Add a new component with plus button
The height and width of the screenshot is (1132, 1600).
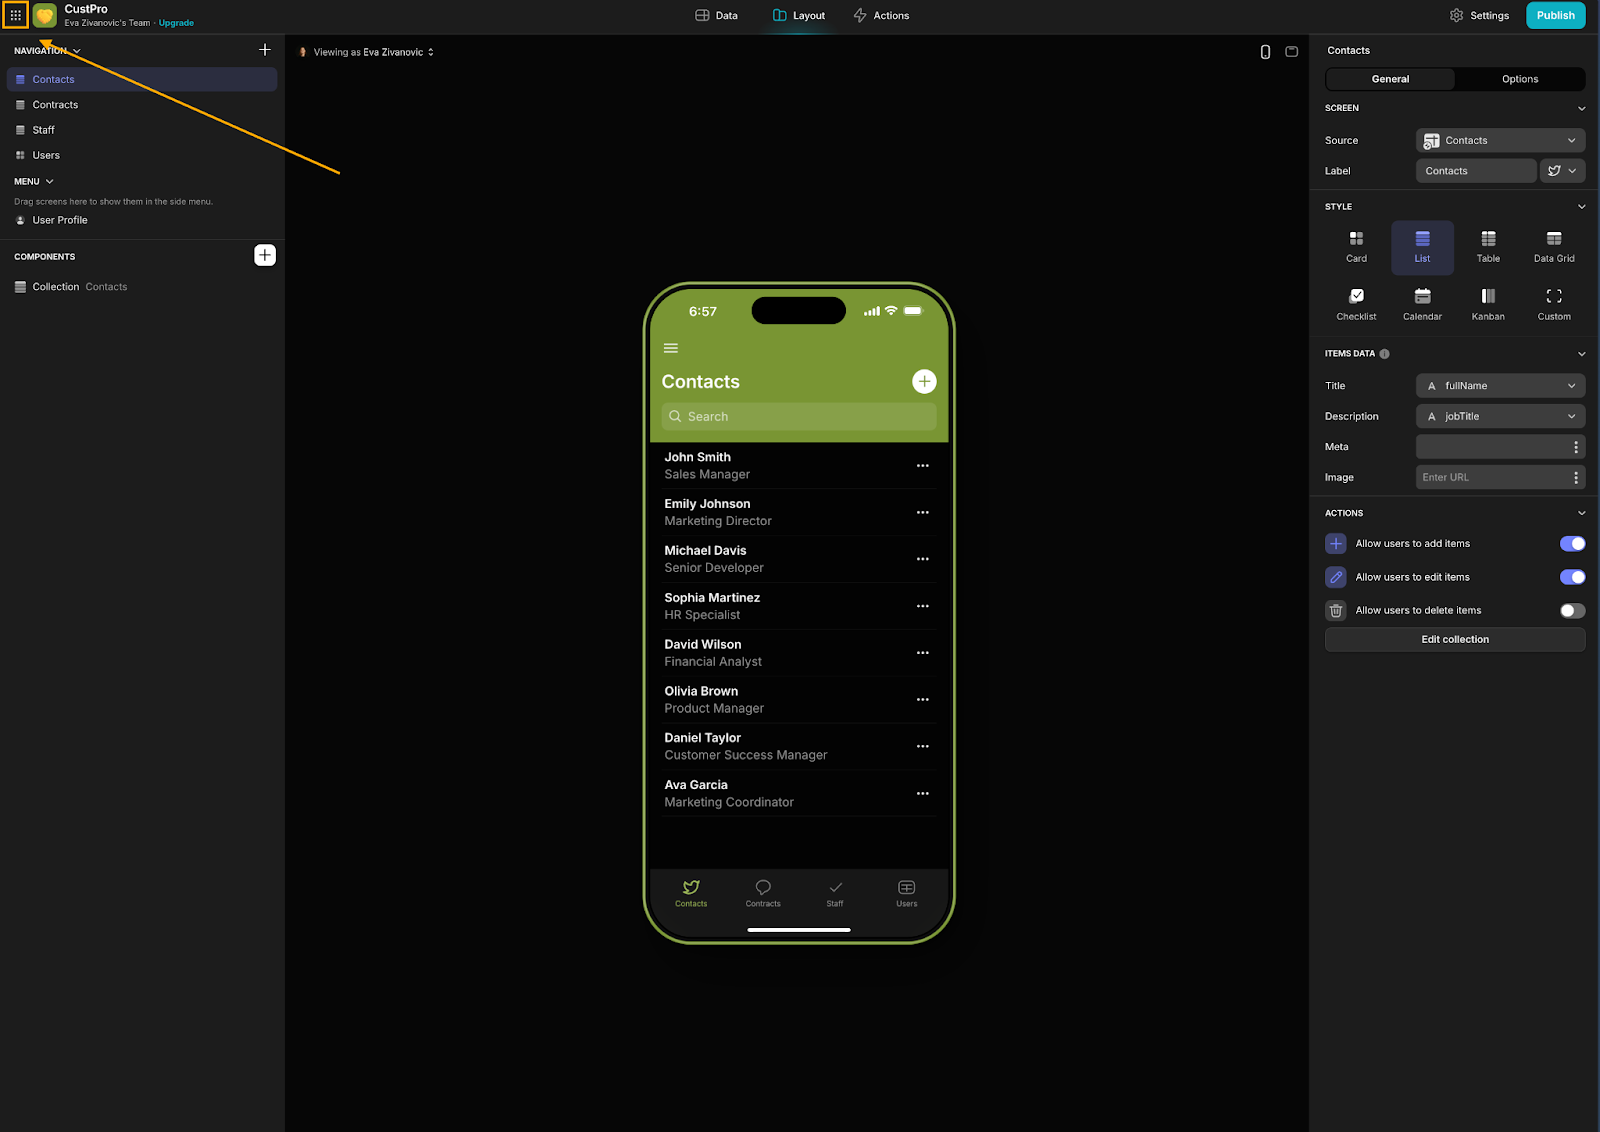pos(265,255)
